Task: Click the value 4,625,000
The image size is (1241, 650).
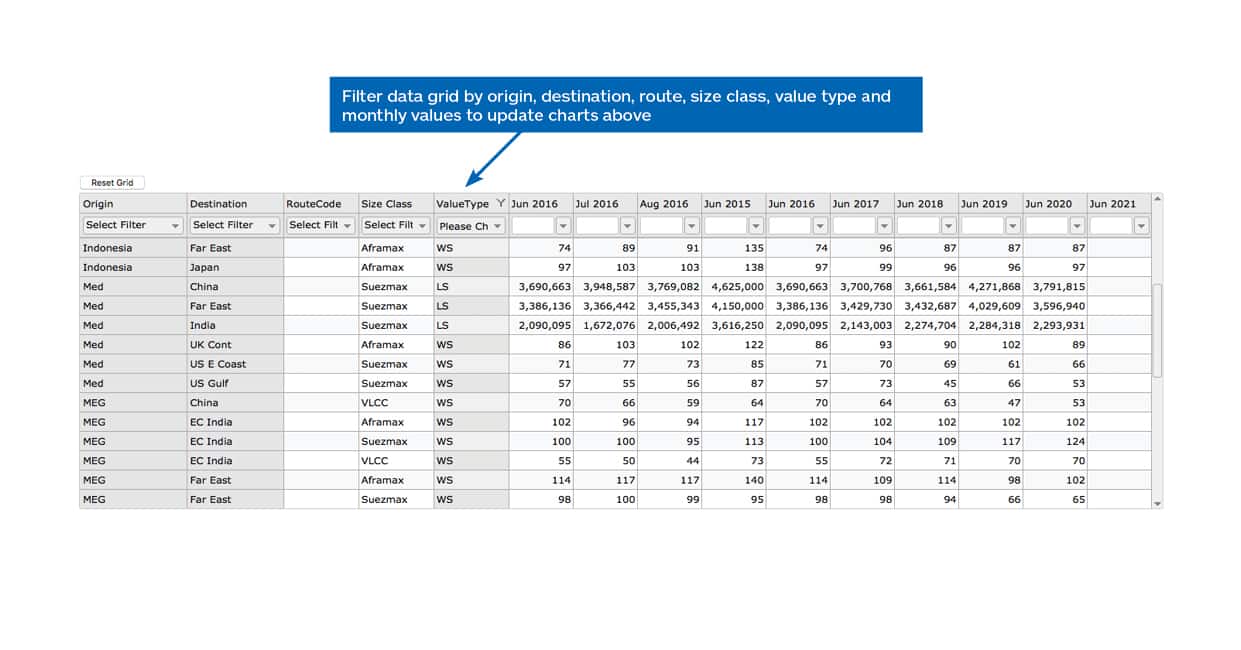Action: coord(737,287)
